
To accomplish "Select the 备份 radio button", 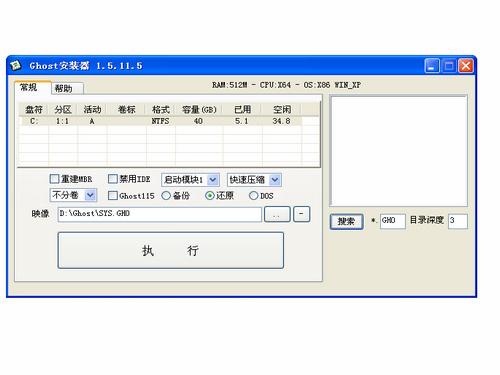I will pyautogui.click(x=166, y=196).
